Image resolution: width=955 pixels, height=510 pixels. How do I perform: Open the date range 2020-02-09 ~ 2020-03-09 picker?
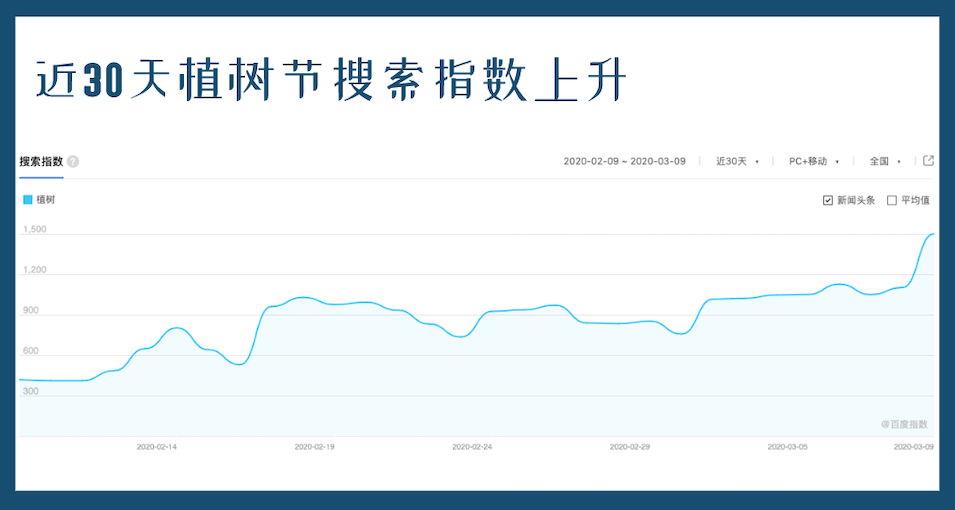click(x=624, y=161)
